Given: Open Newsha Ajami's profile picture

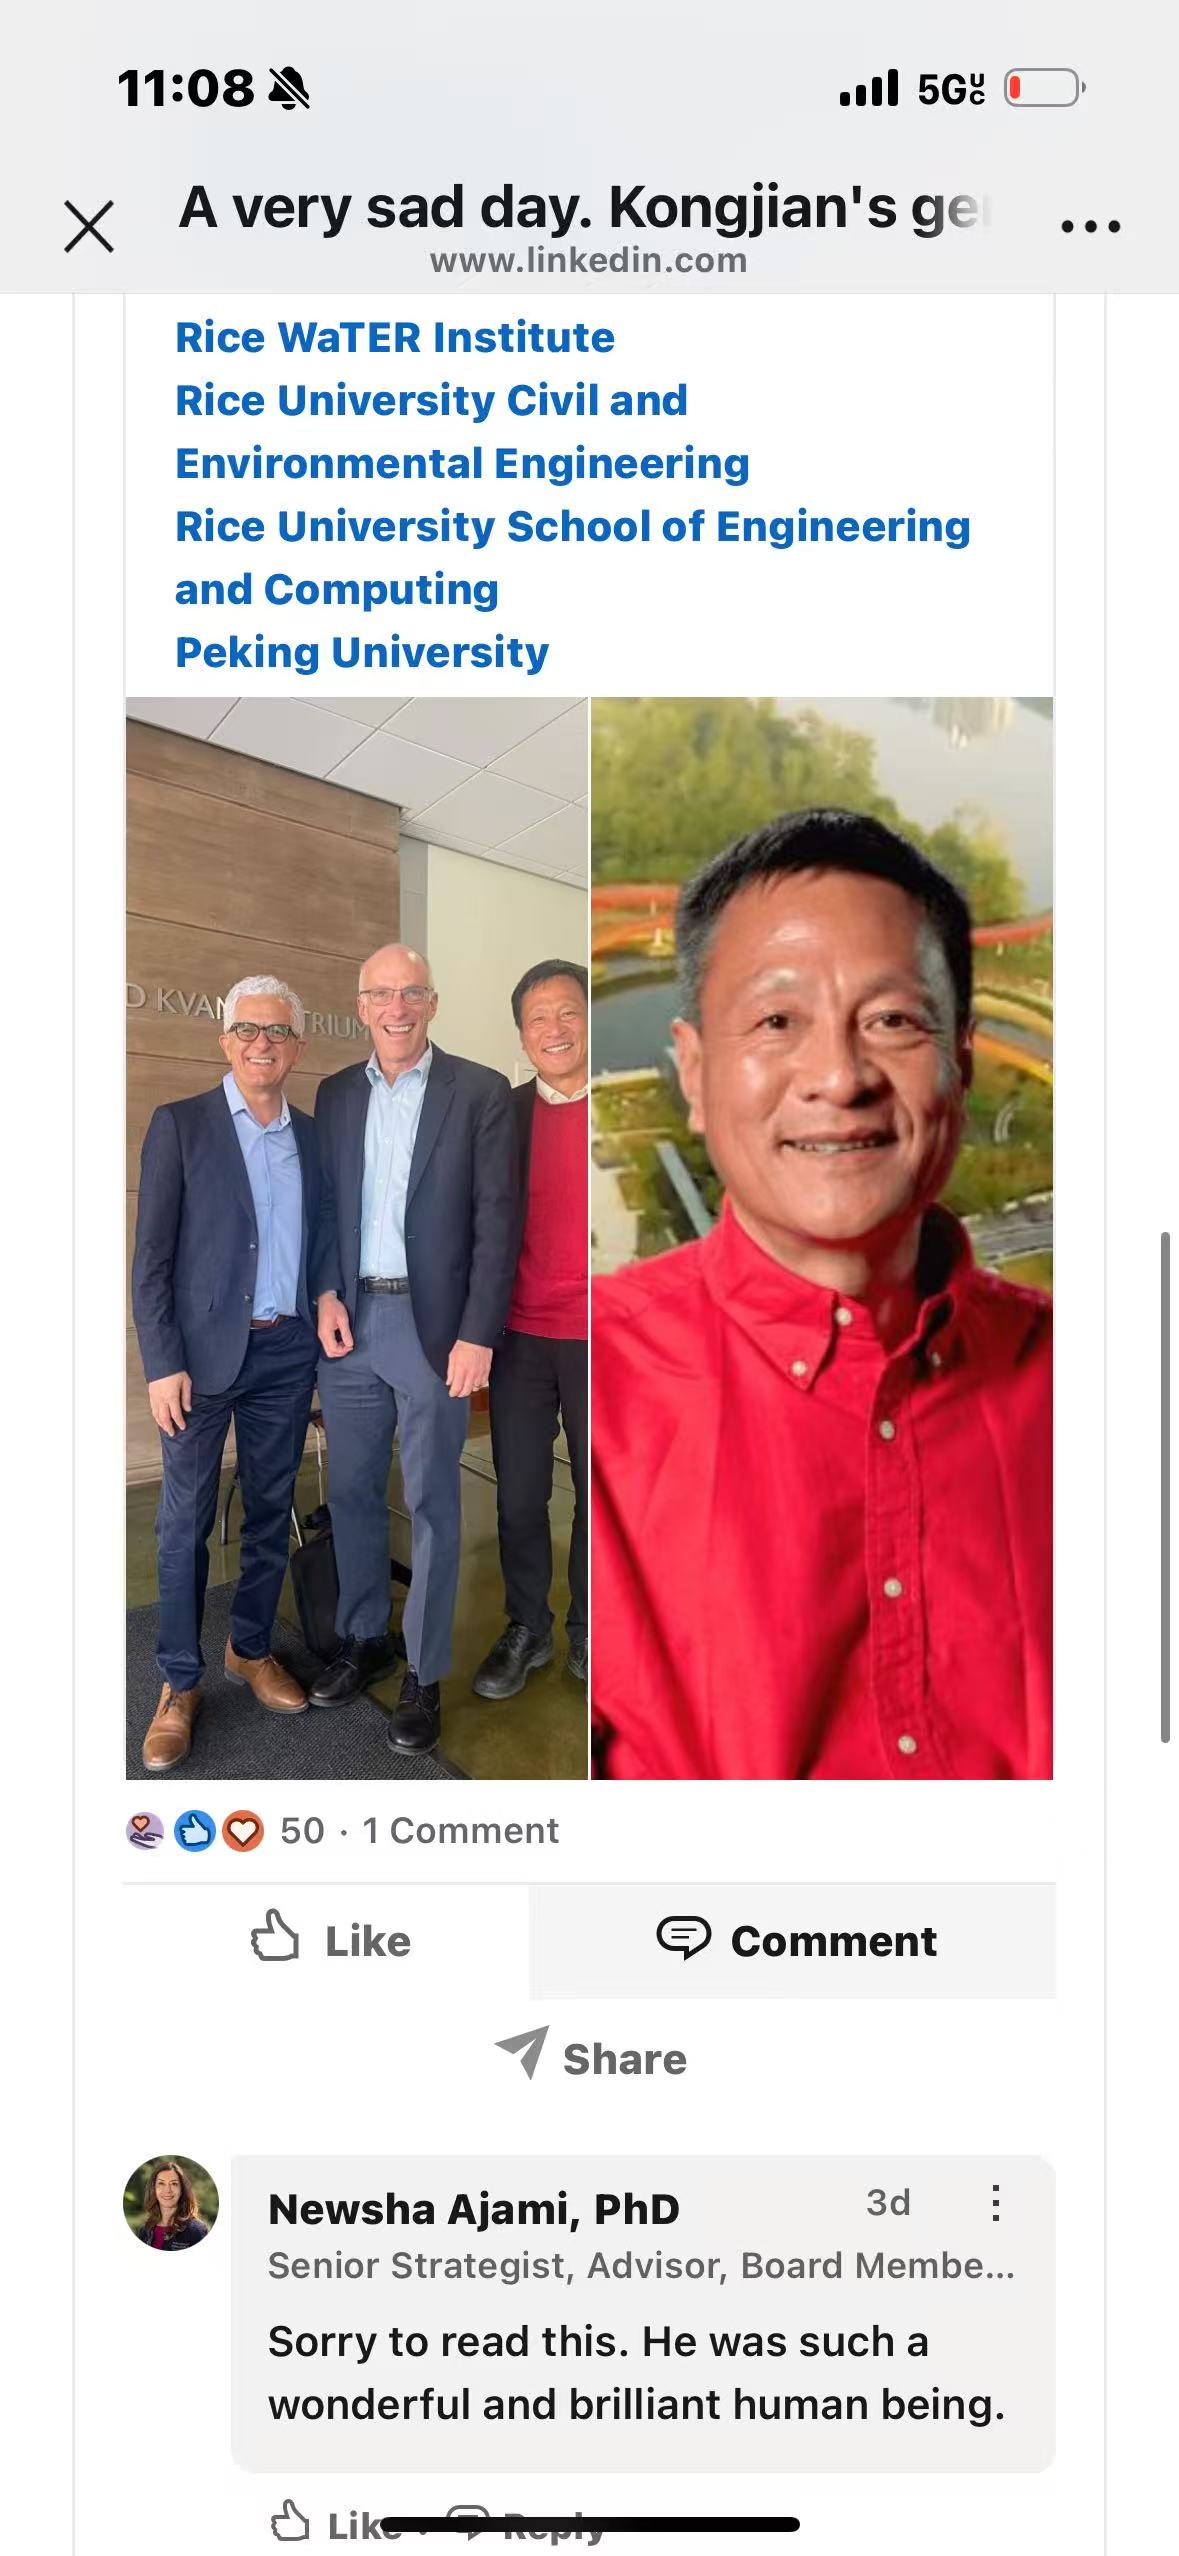Looking at the screenshot, I should pyautogui.click(x=171, y=2202).
